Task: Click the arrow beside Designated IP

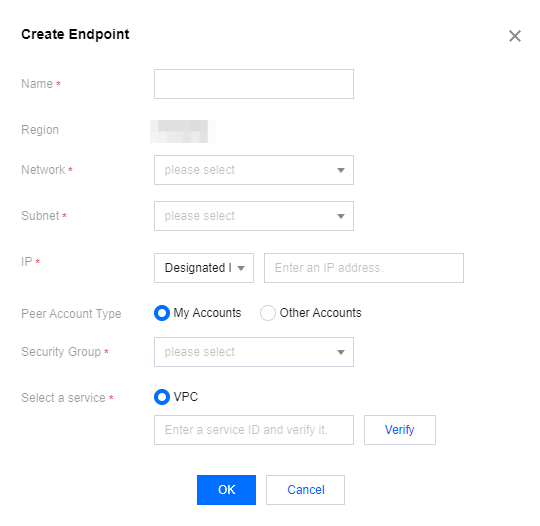Action: pos(241,268)
